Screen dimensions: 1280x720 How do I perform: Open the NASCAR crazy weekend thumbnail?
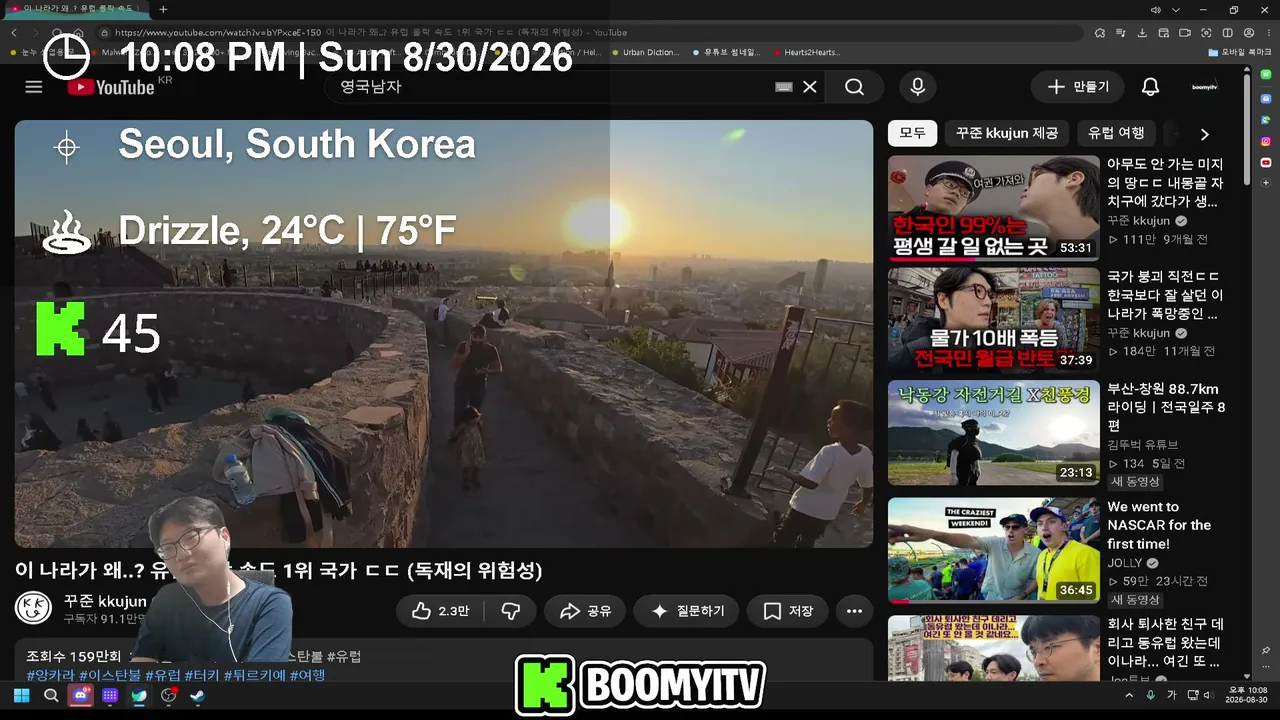tap(994, 551)
